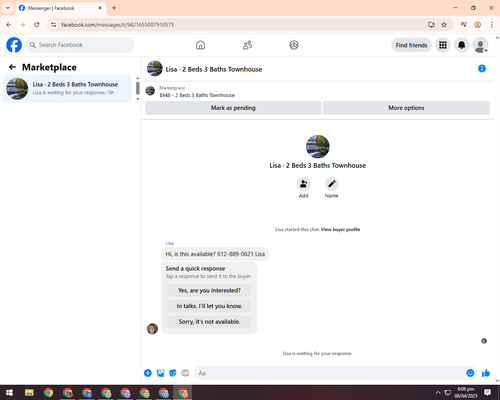Click the Facebook logo

tap(14, 45)
